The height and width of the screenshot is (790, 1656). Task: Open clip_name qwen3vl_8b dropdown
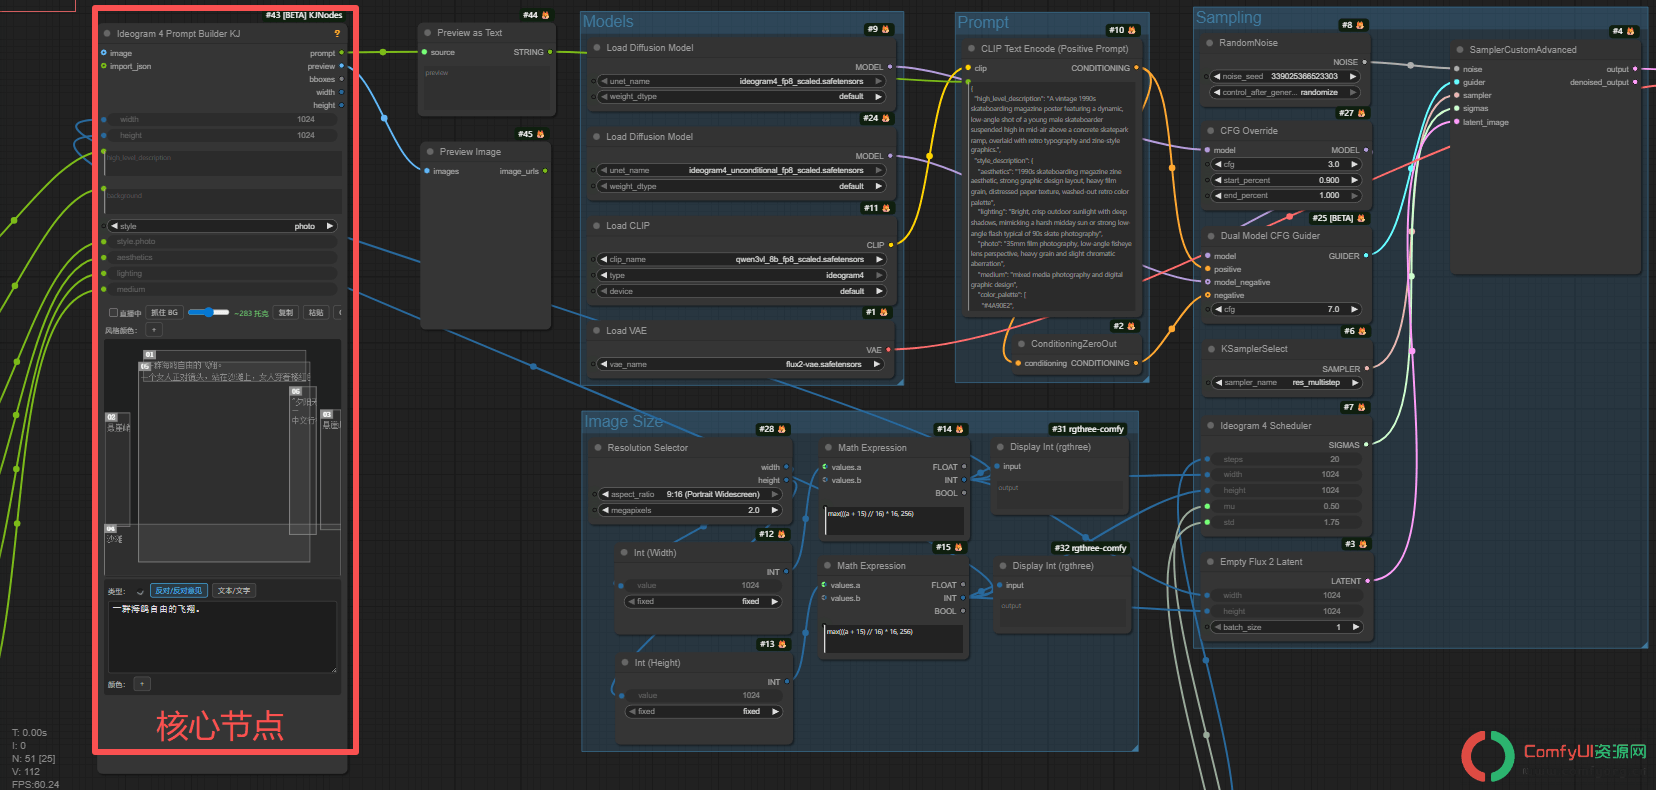tap(741, 259)
